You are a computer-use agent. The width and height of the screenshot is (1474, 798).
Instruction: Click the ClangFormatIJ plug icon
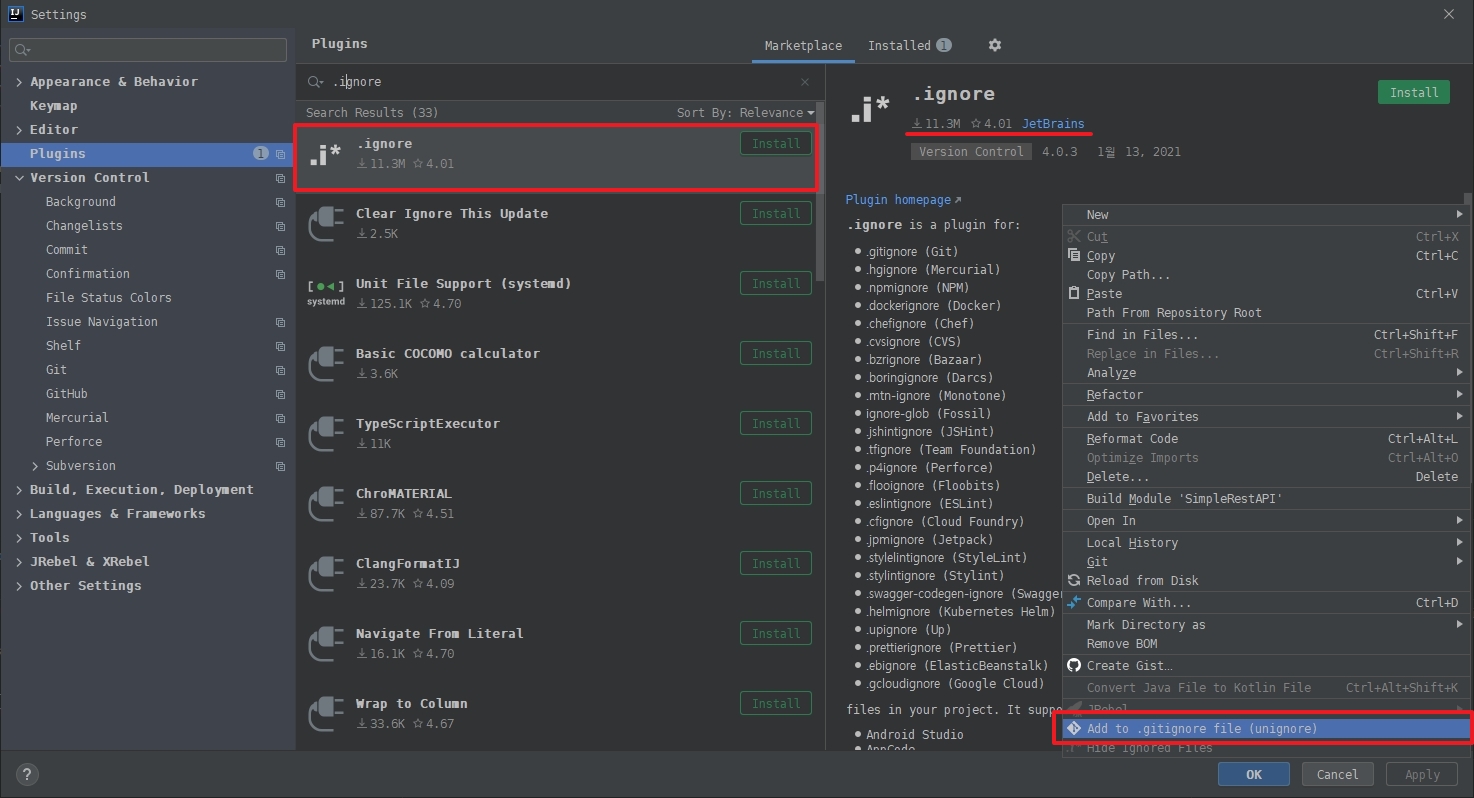(x=325, y=573)
